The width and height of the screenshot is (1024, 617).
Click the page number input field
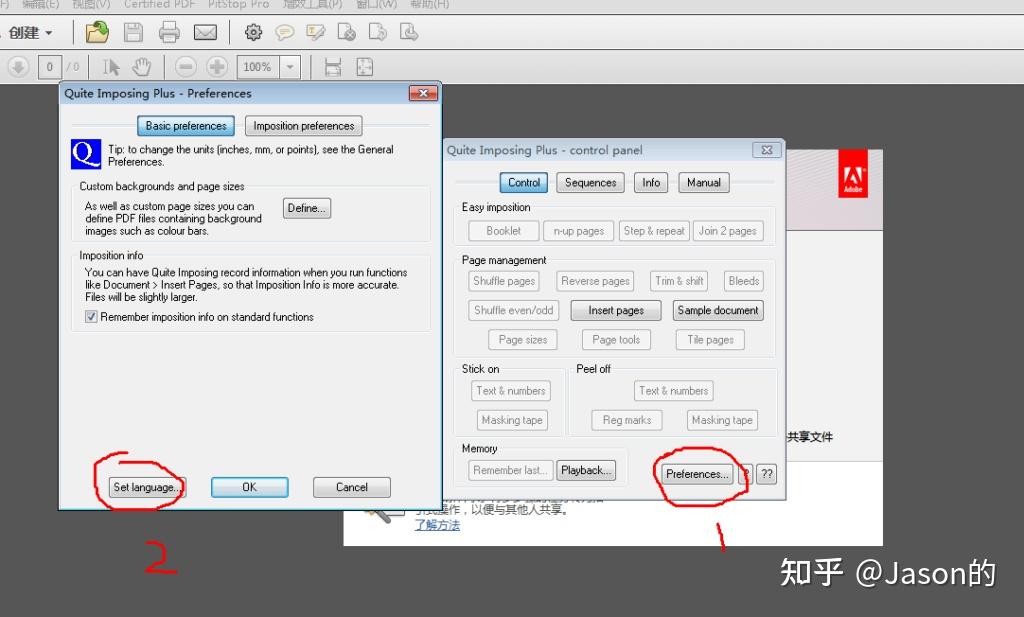click(50, 67)
